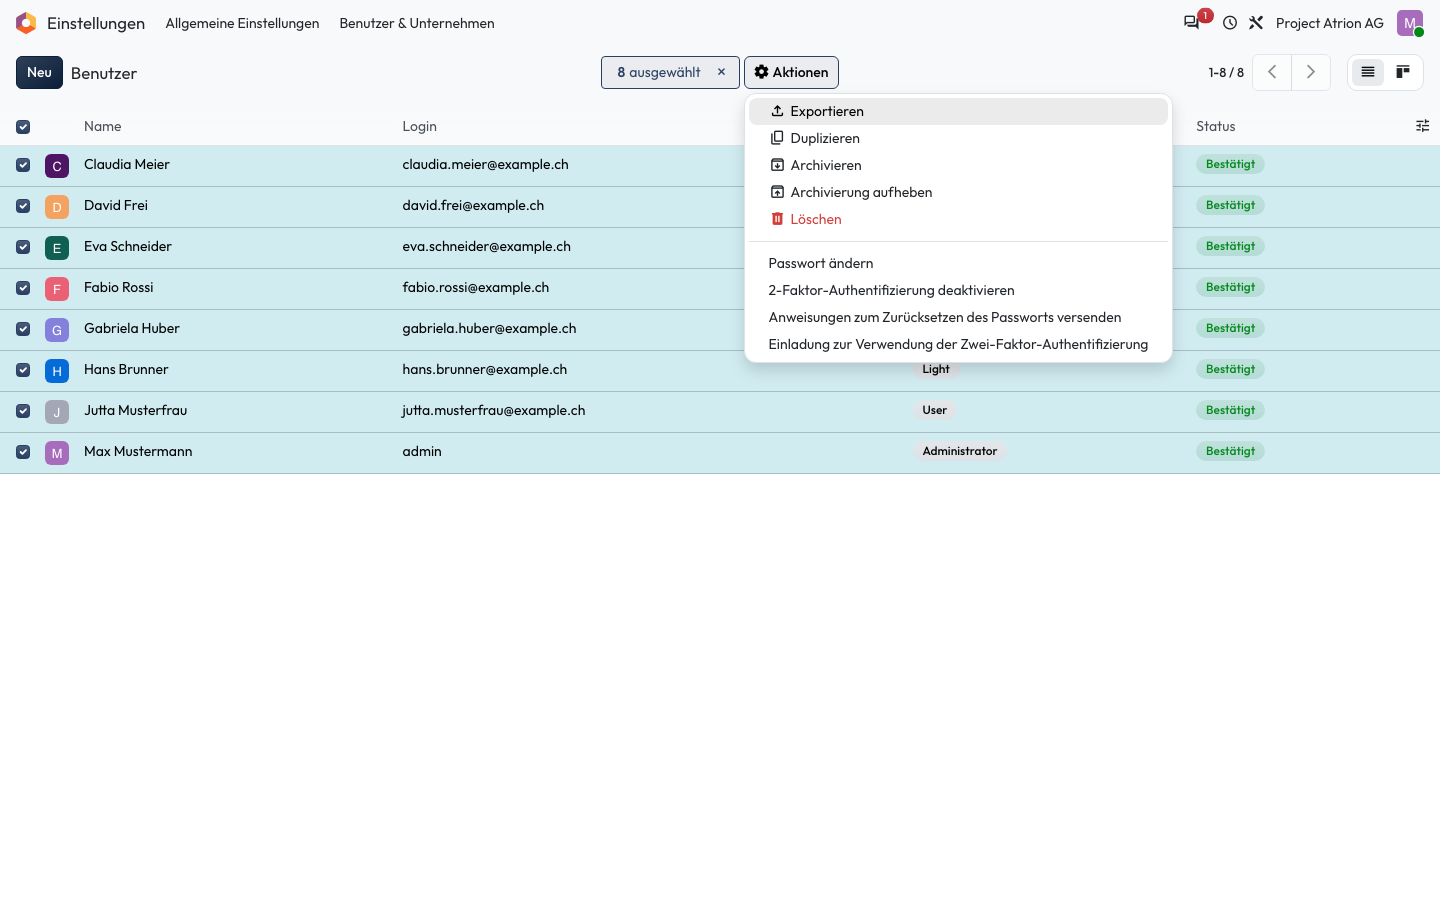Click Löschen to delete selected users
This screenshot has height=900, width=1440.
(x=958, y=219)
